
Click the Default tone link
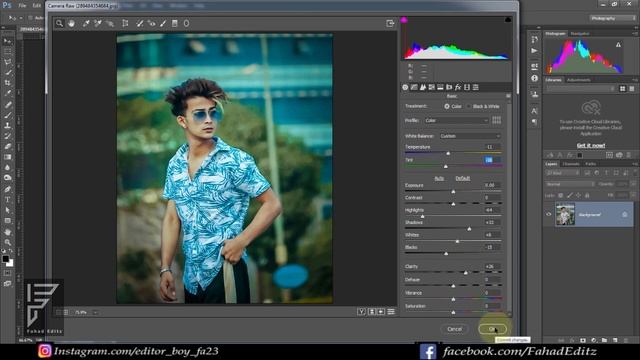[x=462, y=178]
